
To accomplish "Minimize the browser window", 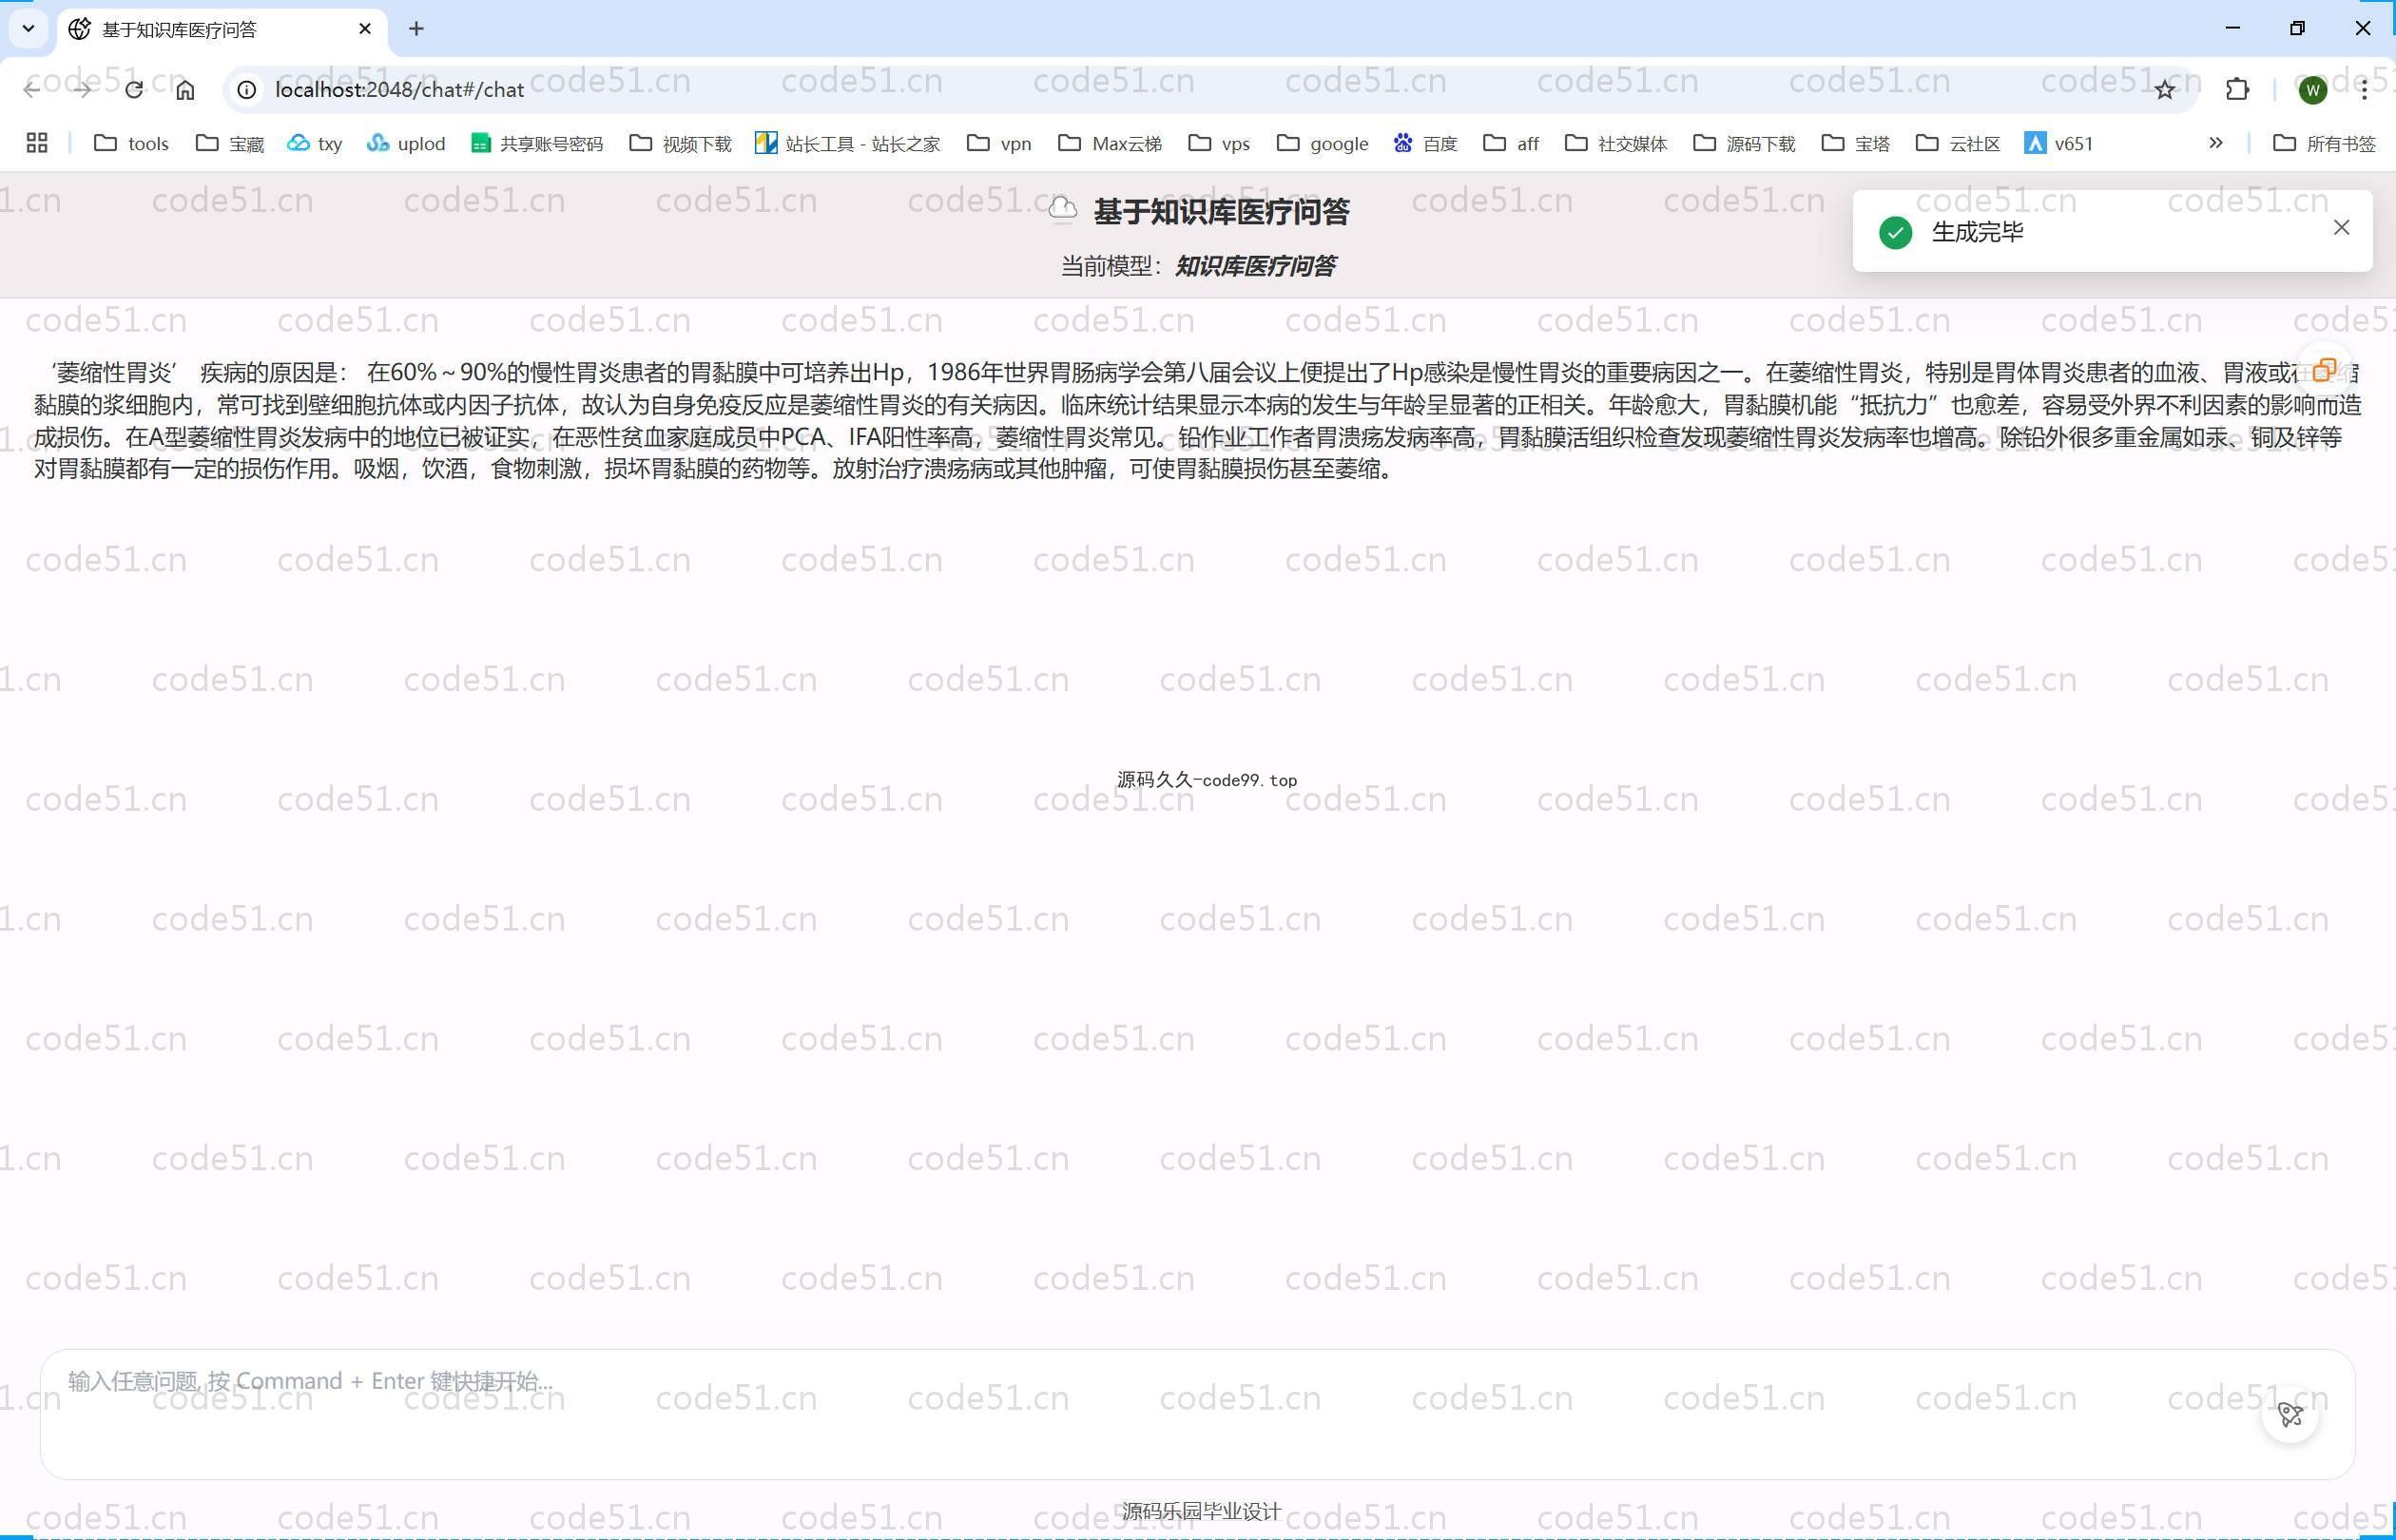I will 2232,29.
